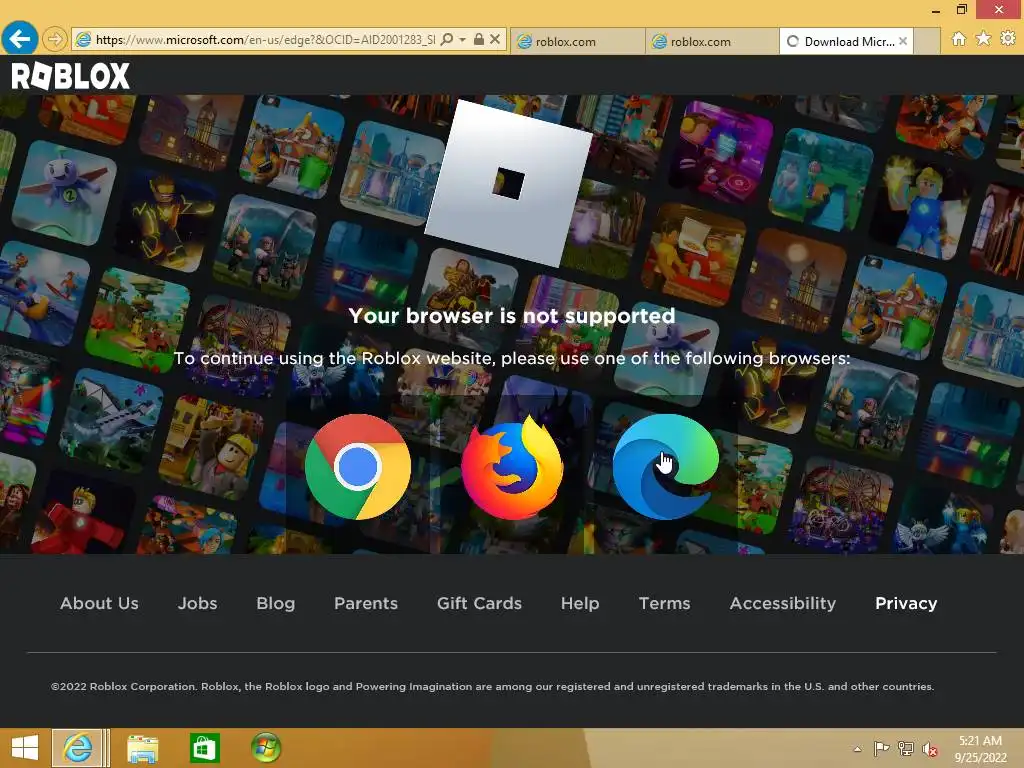The image size is (1024, 768).
Task: Open the About Us footer link
Action: [99, 603]
